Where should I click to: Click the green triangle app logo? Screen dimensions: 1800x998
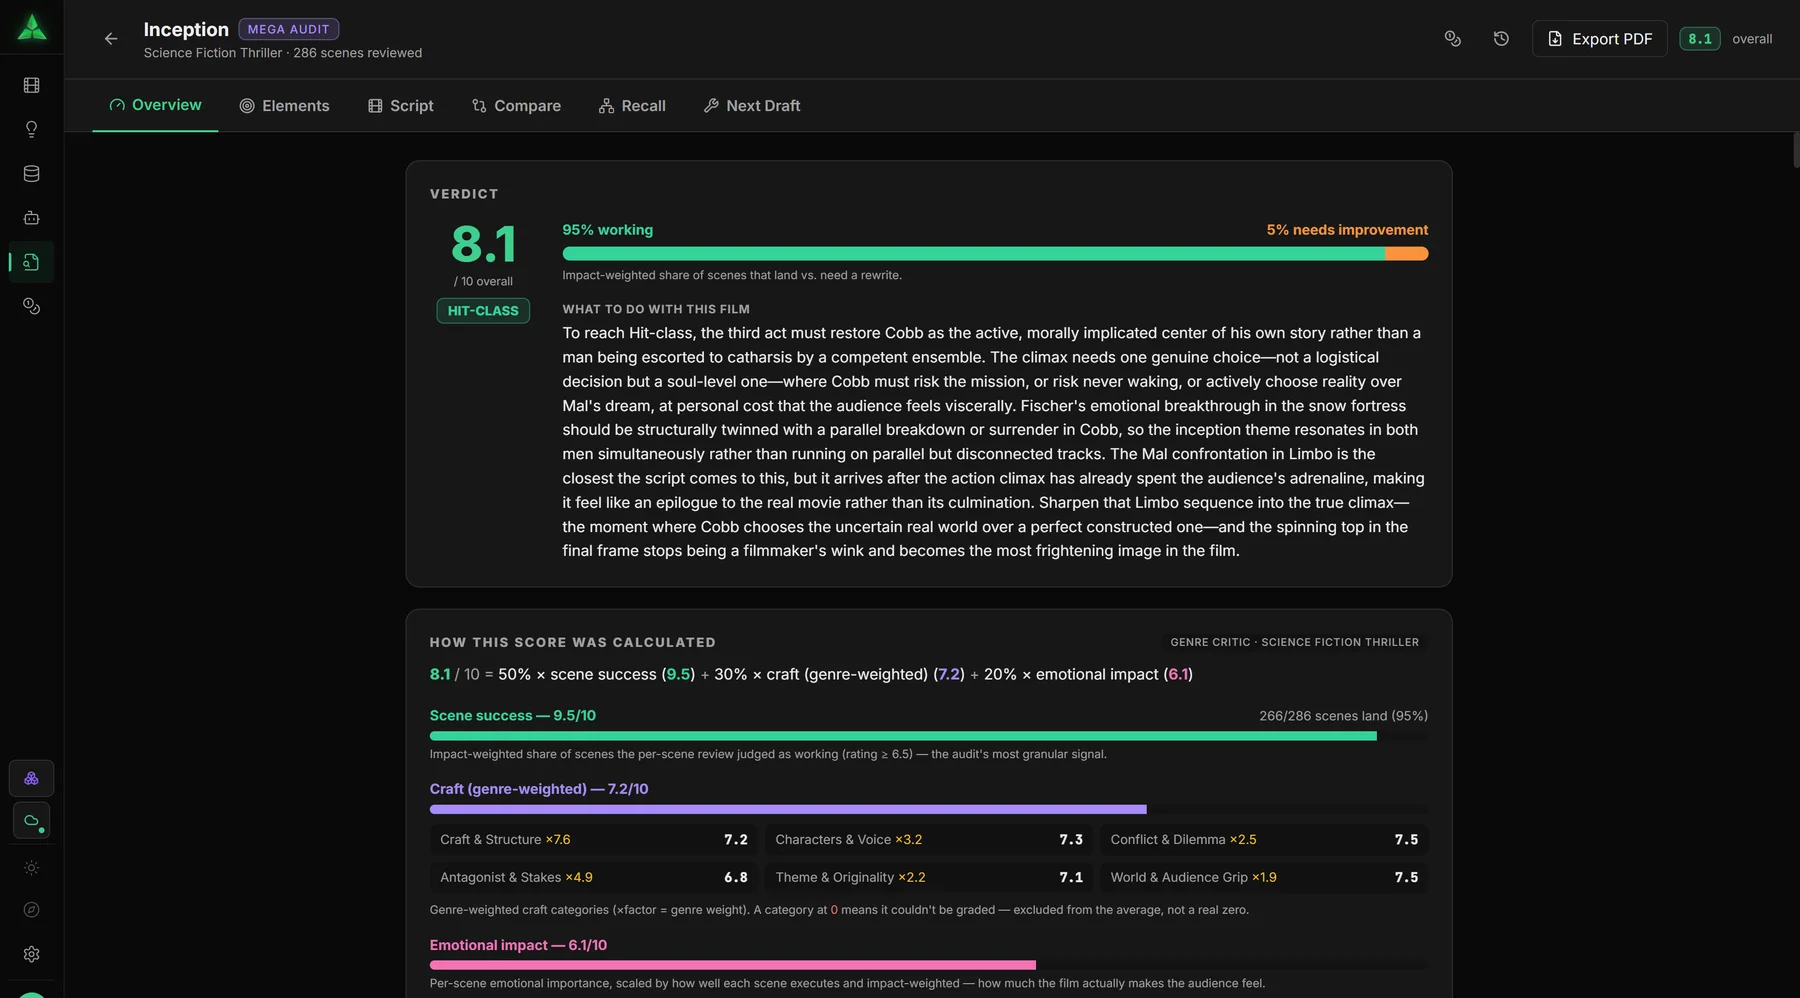[x=32, y=27]
